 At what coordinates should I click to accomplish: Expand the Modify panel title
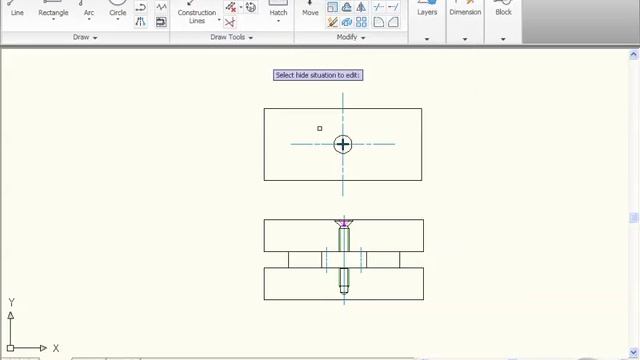pyautogui.click(x=351, y=37)
